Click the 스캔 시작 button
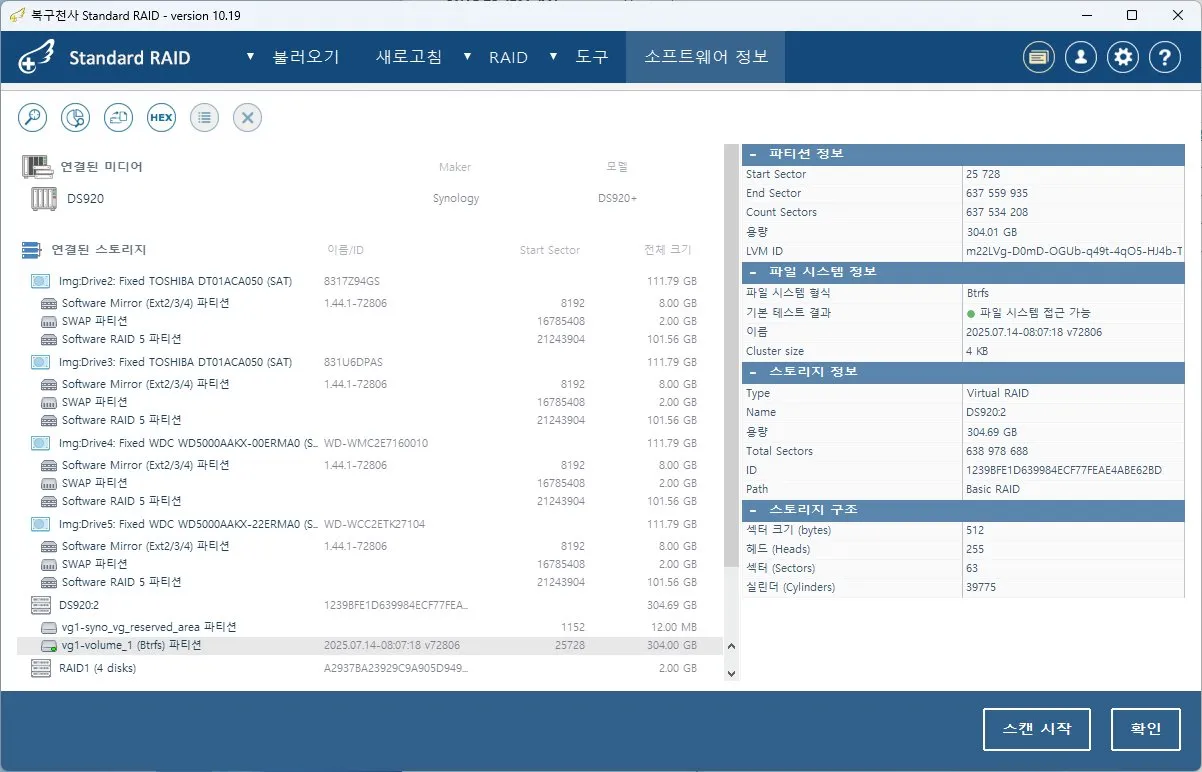The image size is (1202, 772). coord(1036,729)
